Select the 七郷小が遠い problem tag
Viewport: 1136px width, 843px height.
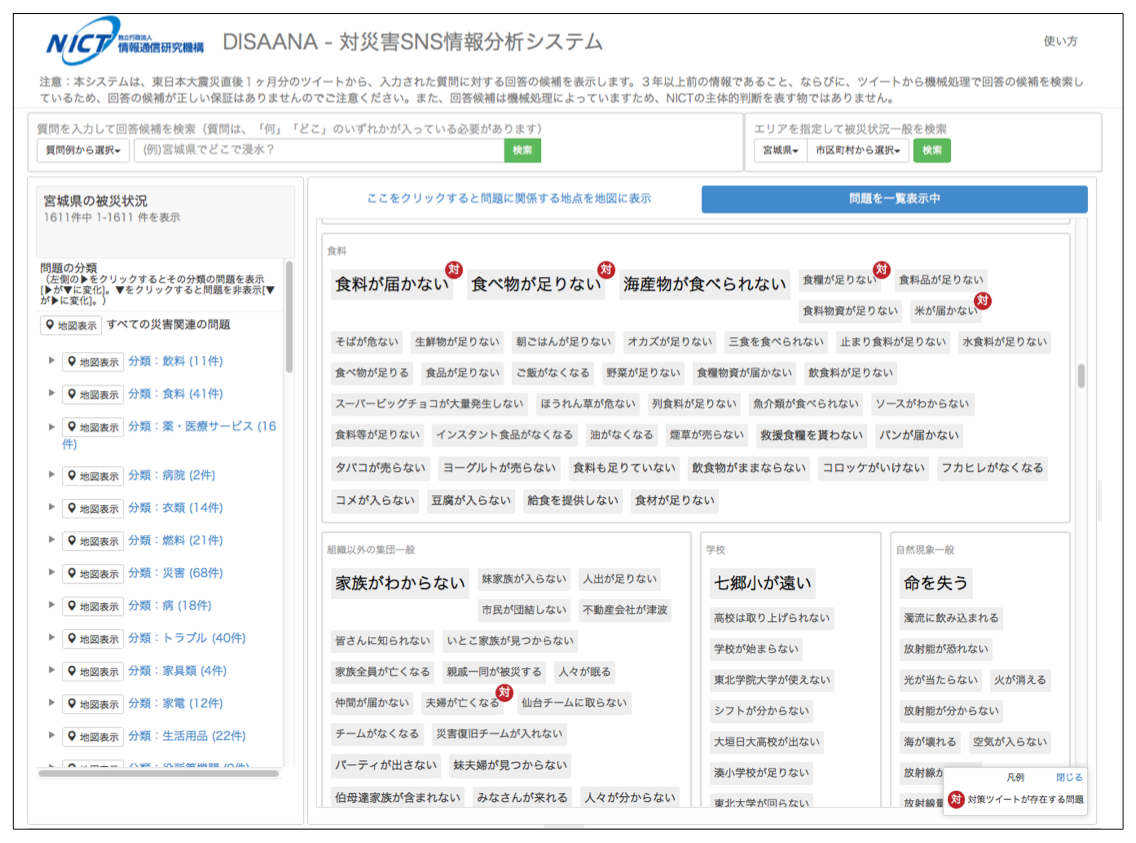pos(762,583)
